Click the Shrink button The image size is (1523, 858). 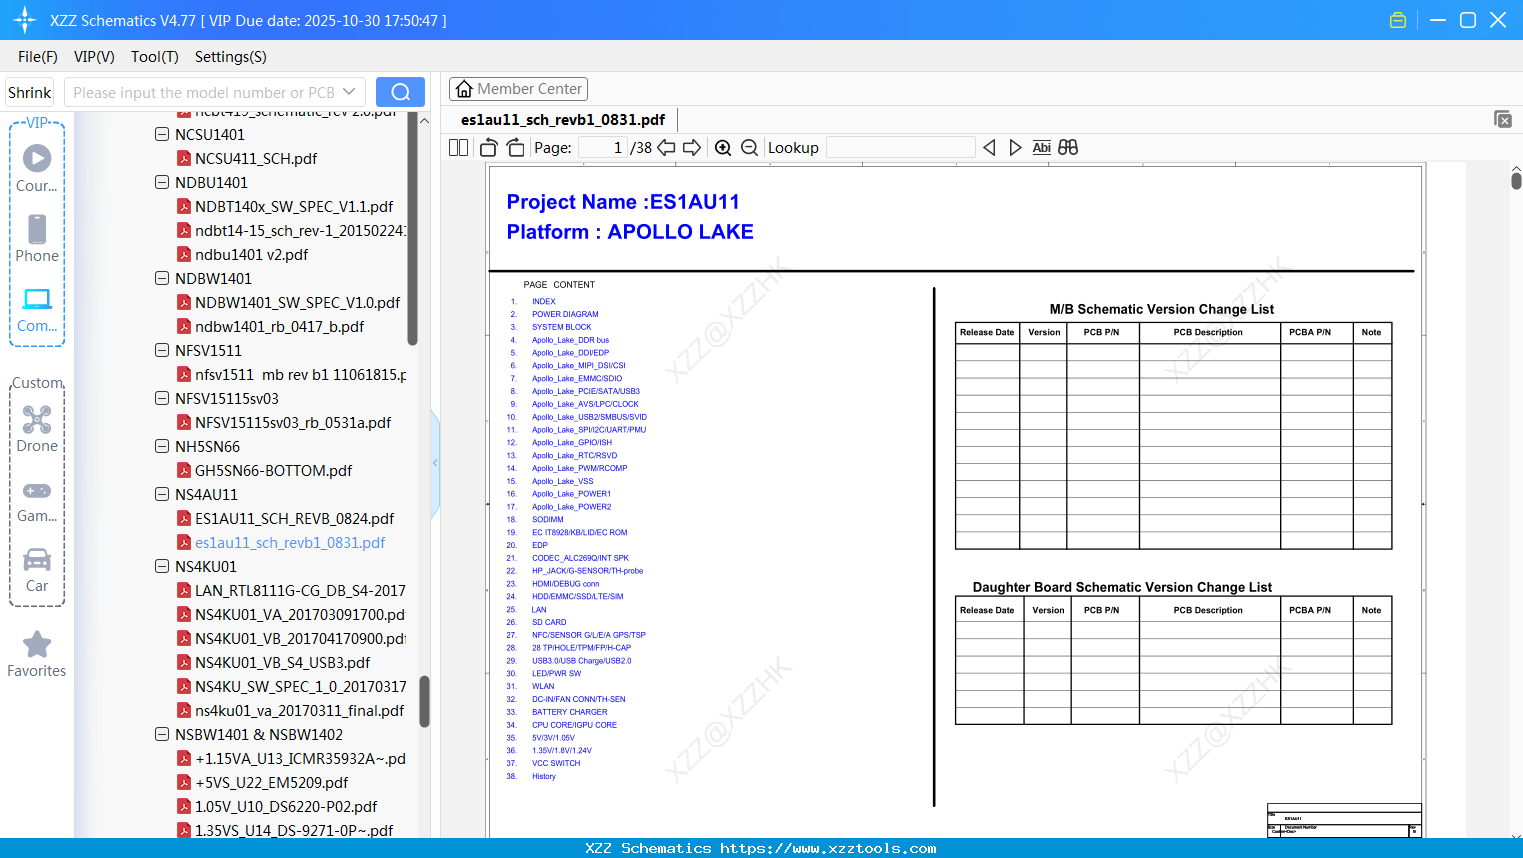[30, 92]
